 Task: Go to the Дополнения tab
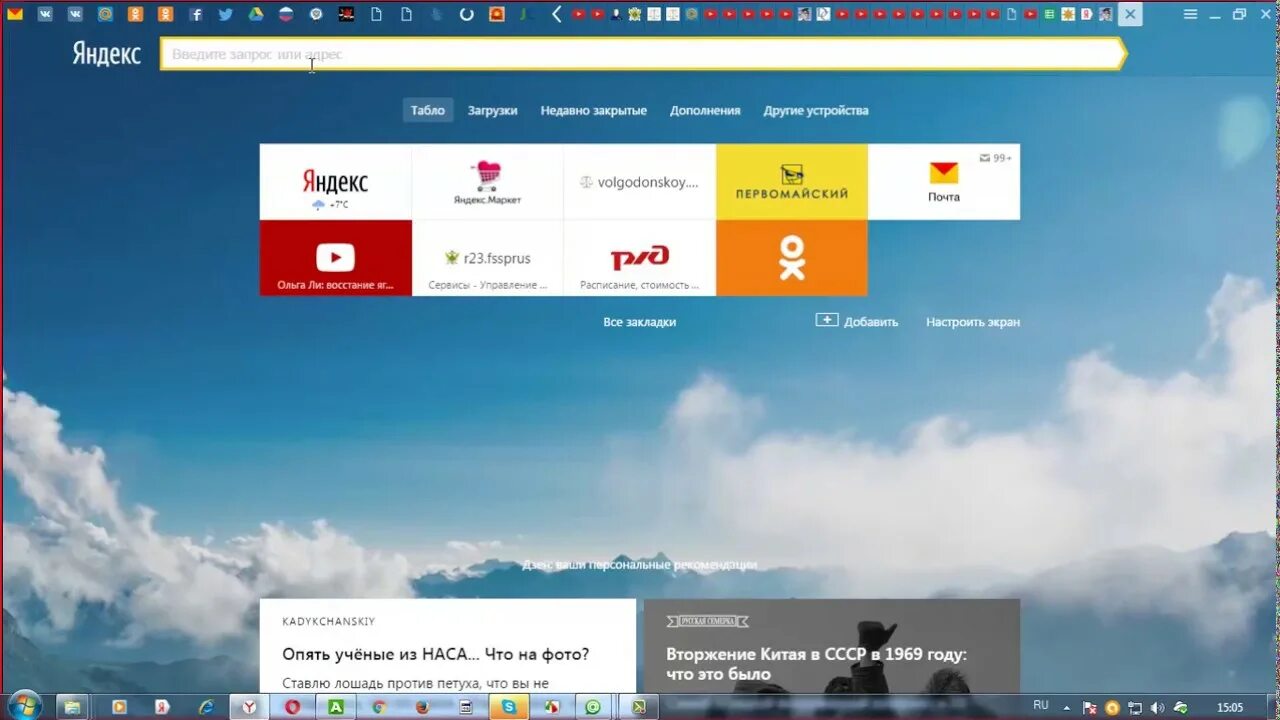click(705, 110)
